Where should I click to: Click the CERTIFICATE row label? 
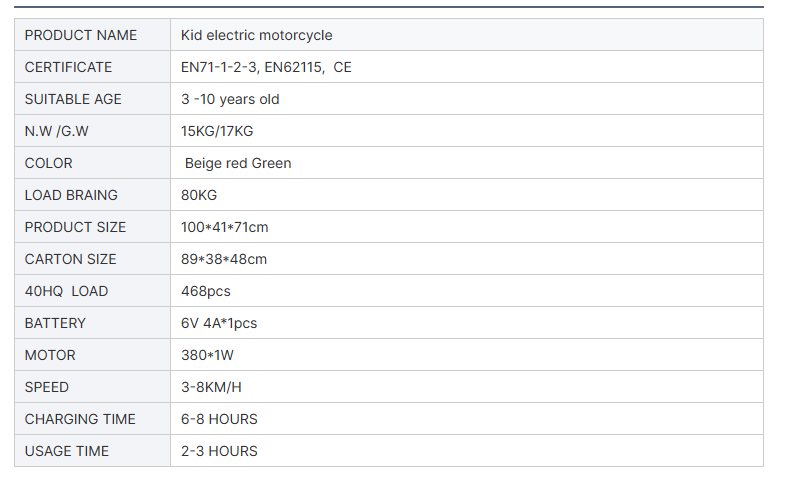[x=68, y=67]
